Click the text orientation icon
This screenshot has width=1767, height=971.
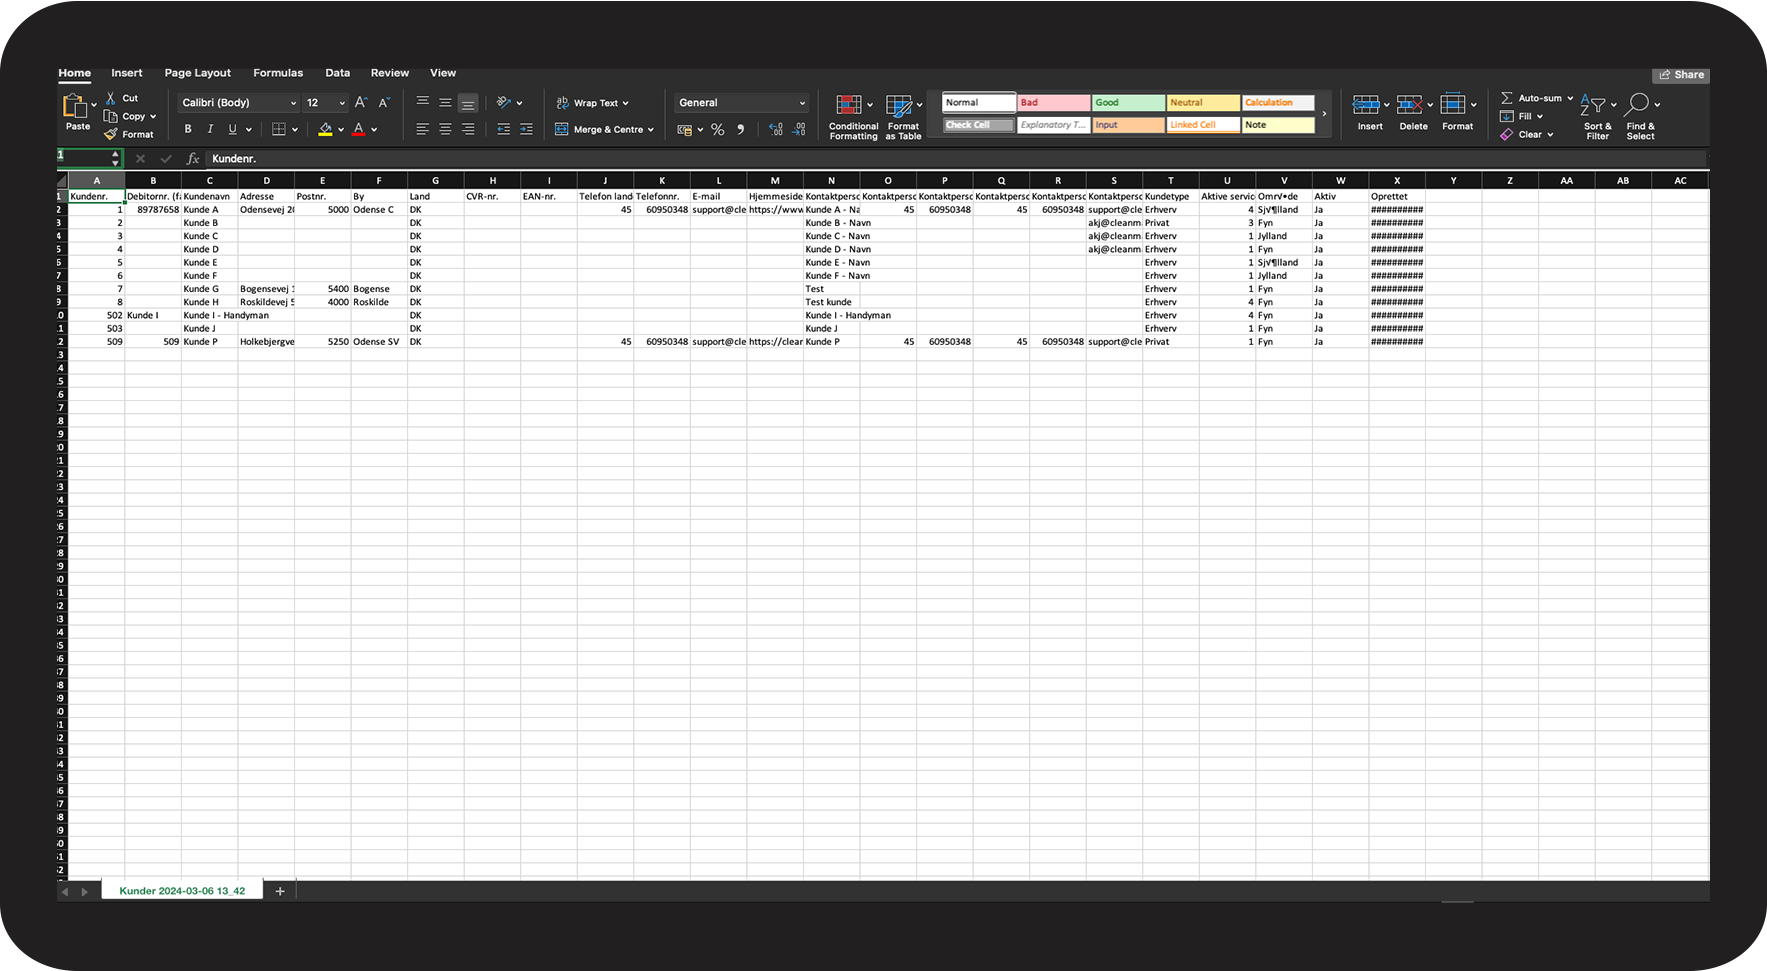[504, 102]
